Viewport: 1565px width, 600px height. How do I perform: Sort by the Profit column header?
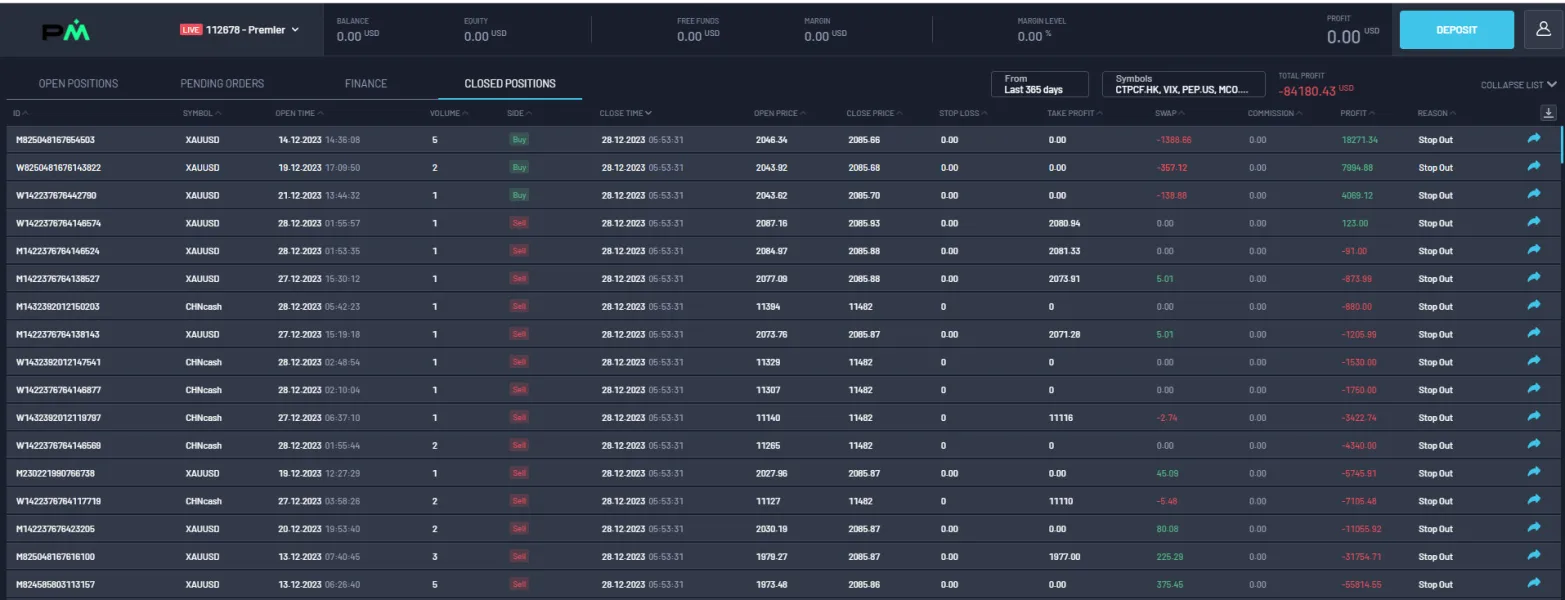pos(1357,113)
